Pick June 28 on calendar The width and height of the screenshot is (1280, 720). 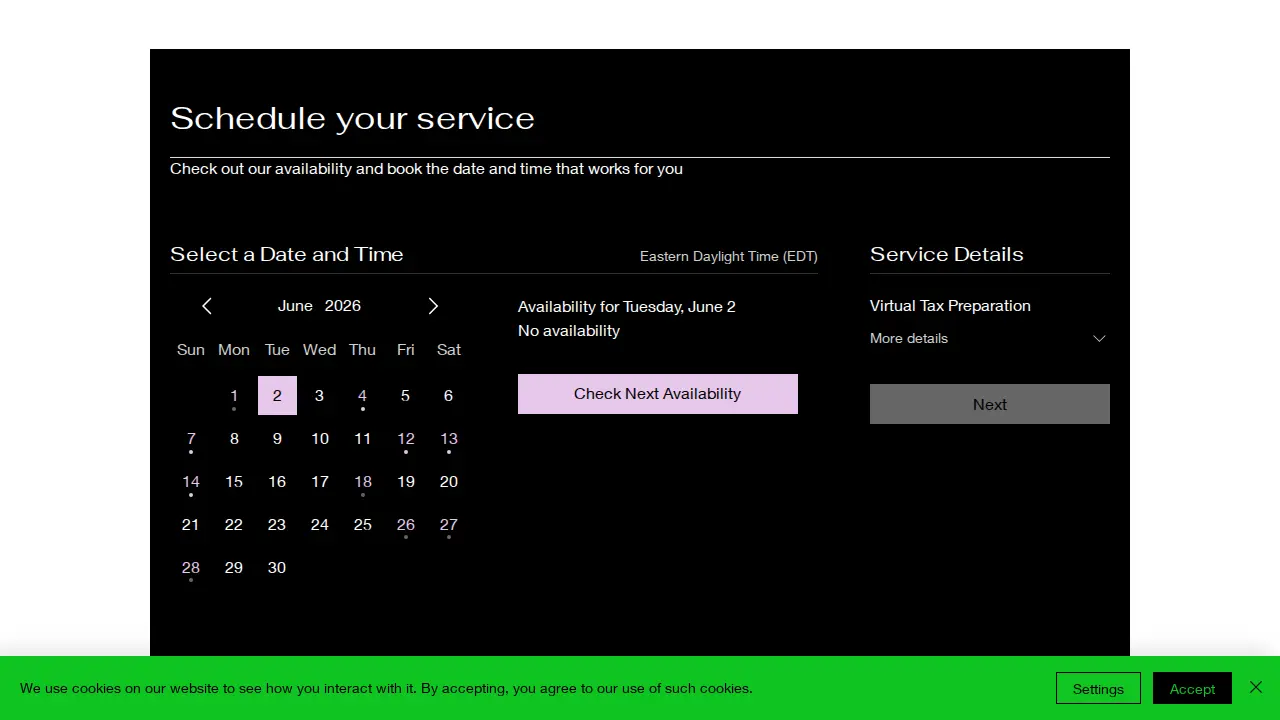coord(191,568)
